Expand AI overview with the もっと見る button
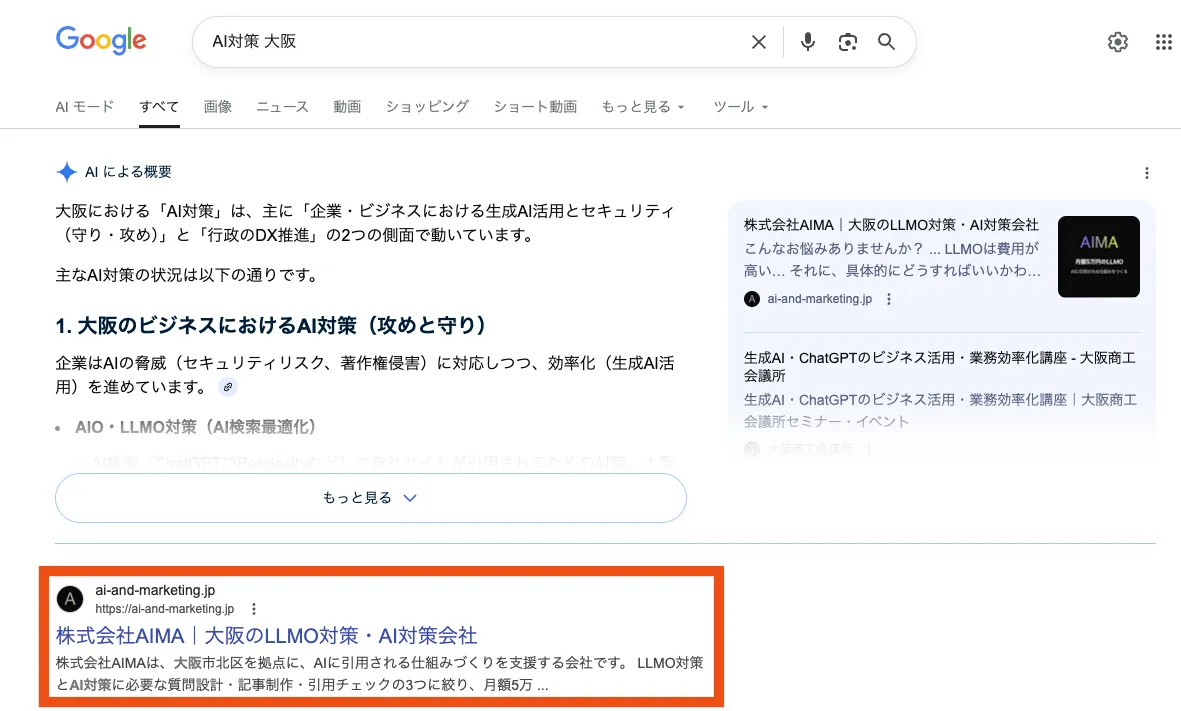1181x711 pixels. click(371, 498)
